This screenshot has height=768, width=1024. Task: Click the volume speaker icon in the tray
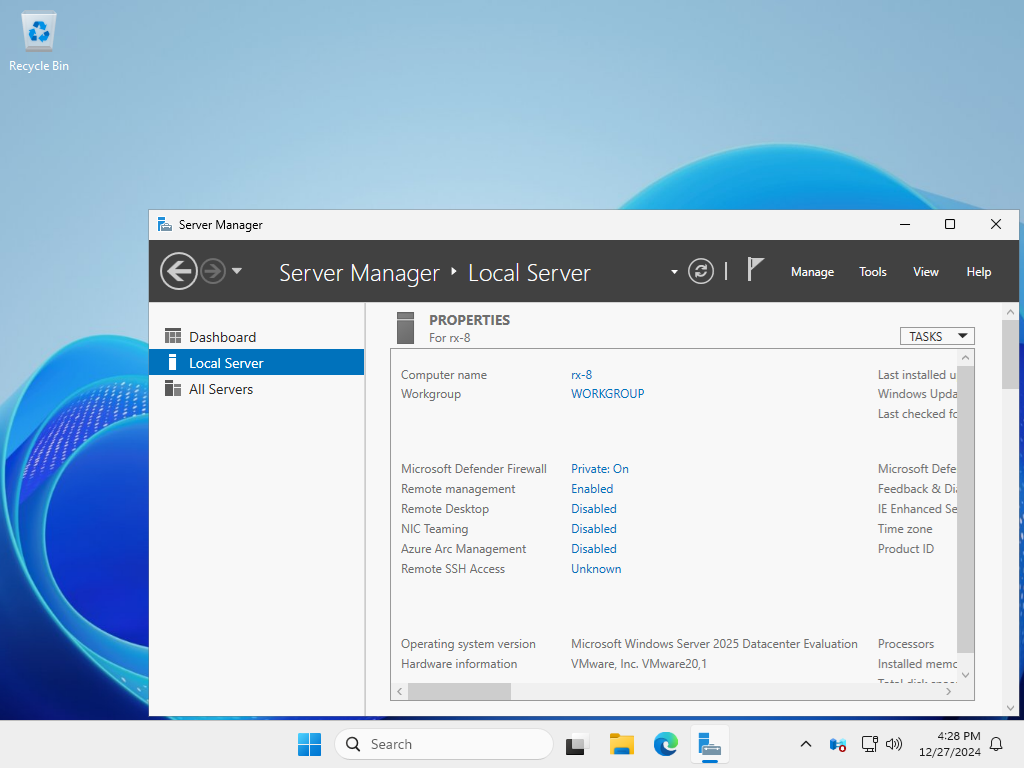[893, 744]
